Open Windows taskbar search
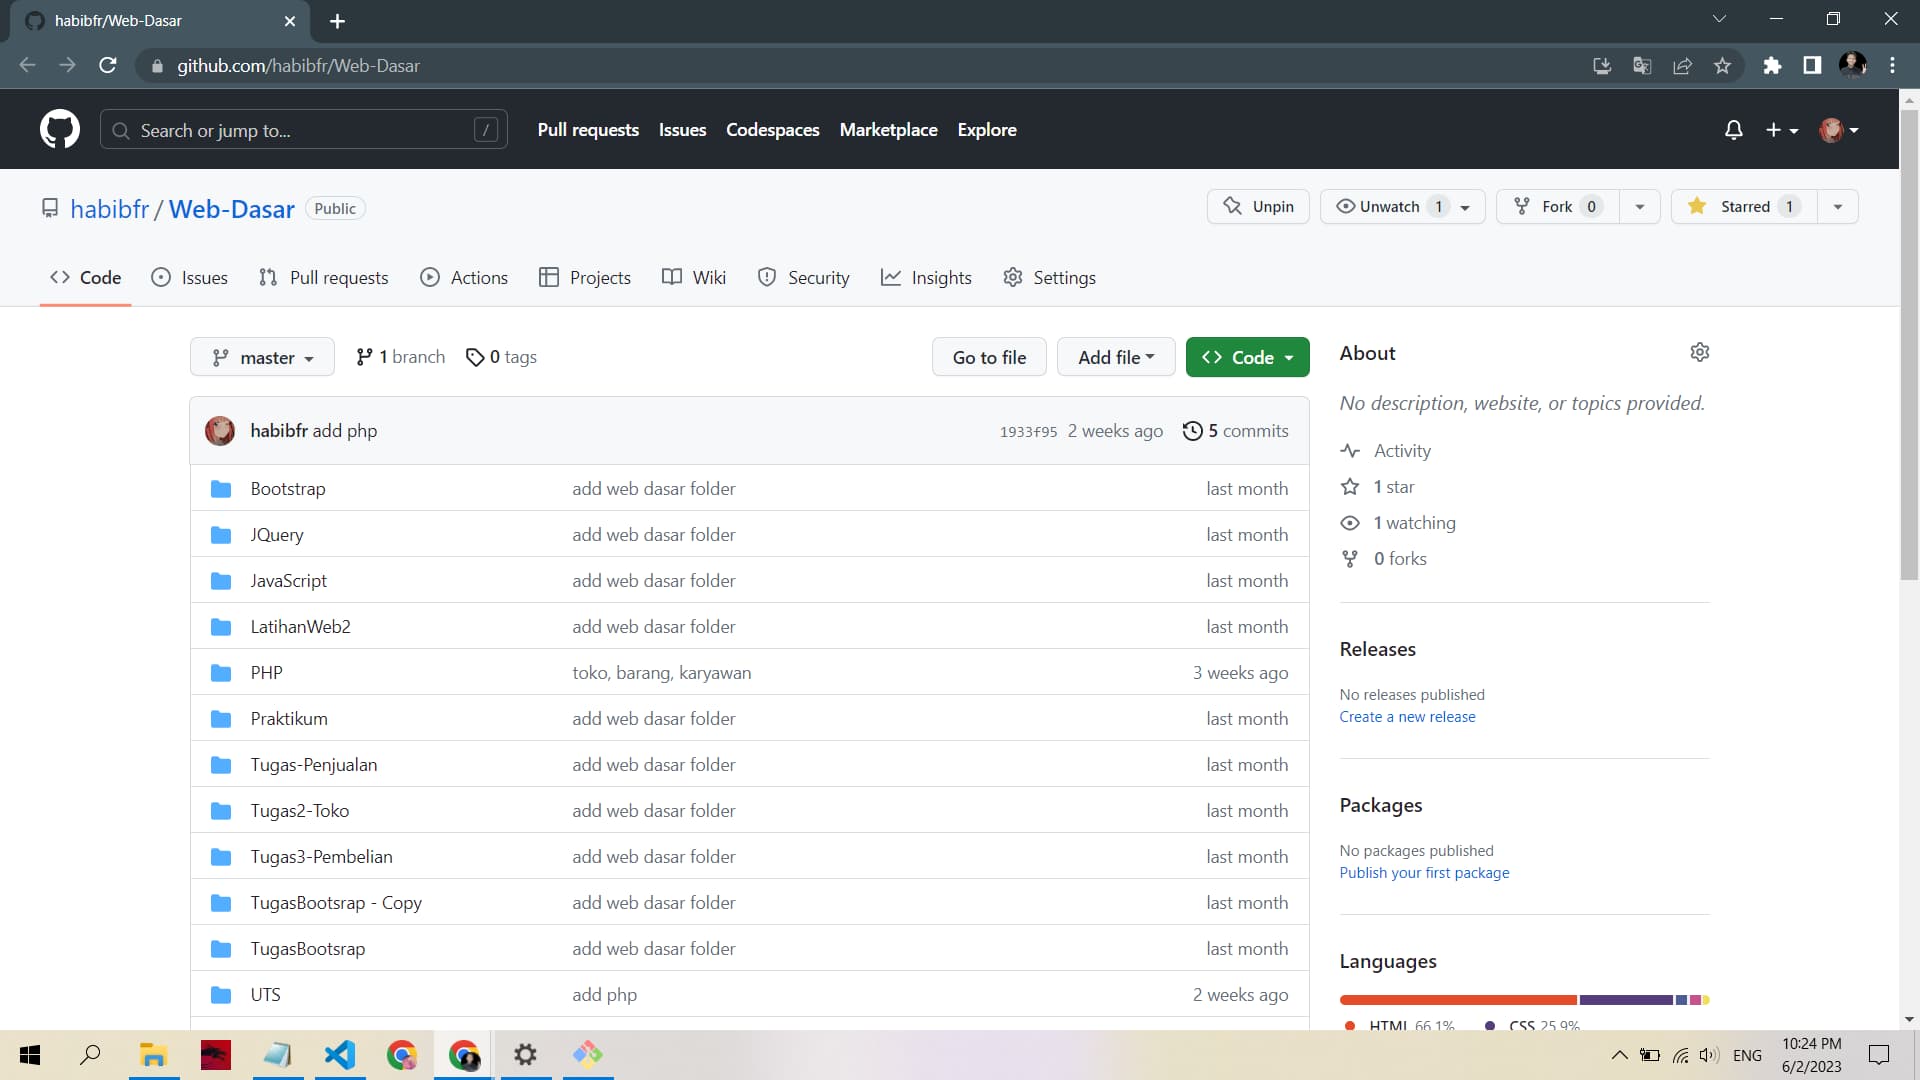 [x=90, y=1055]
